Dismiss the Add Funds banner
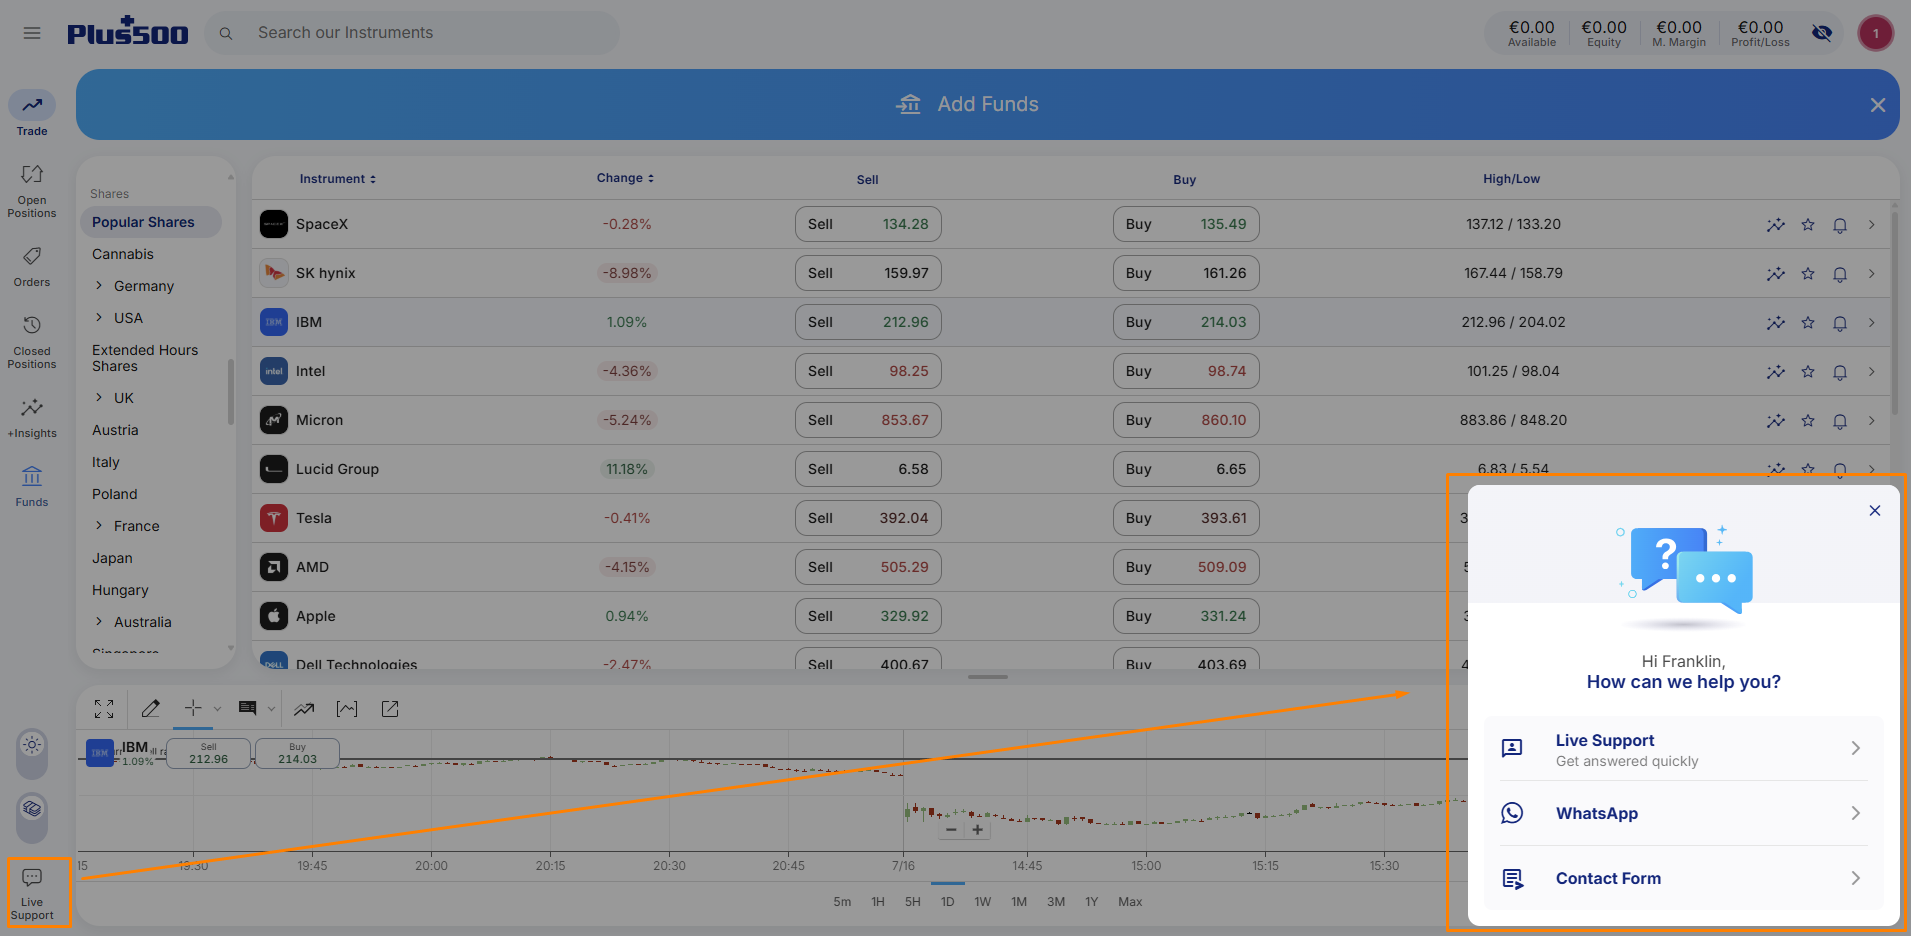 click(x=1878, y=105)
